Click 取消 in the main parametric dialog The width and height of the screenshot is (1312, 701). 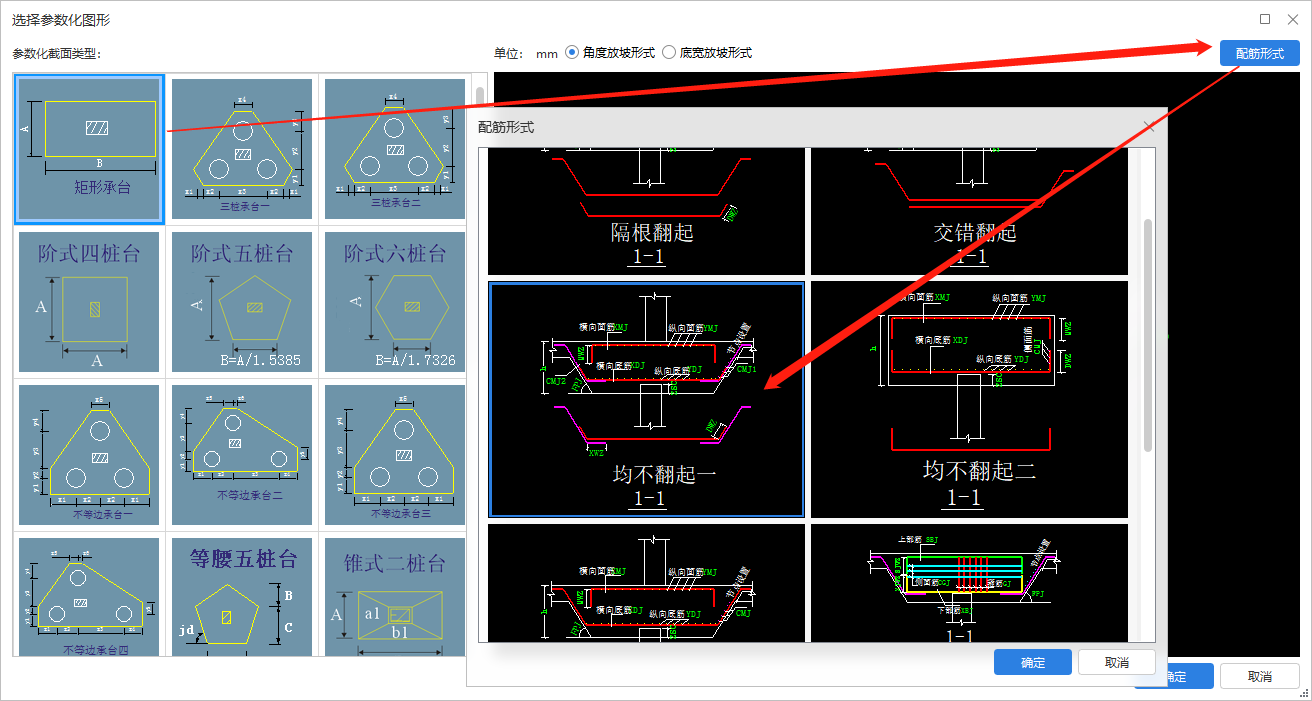tap(1260, 676)
